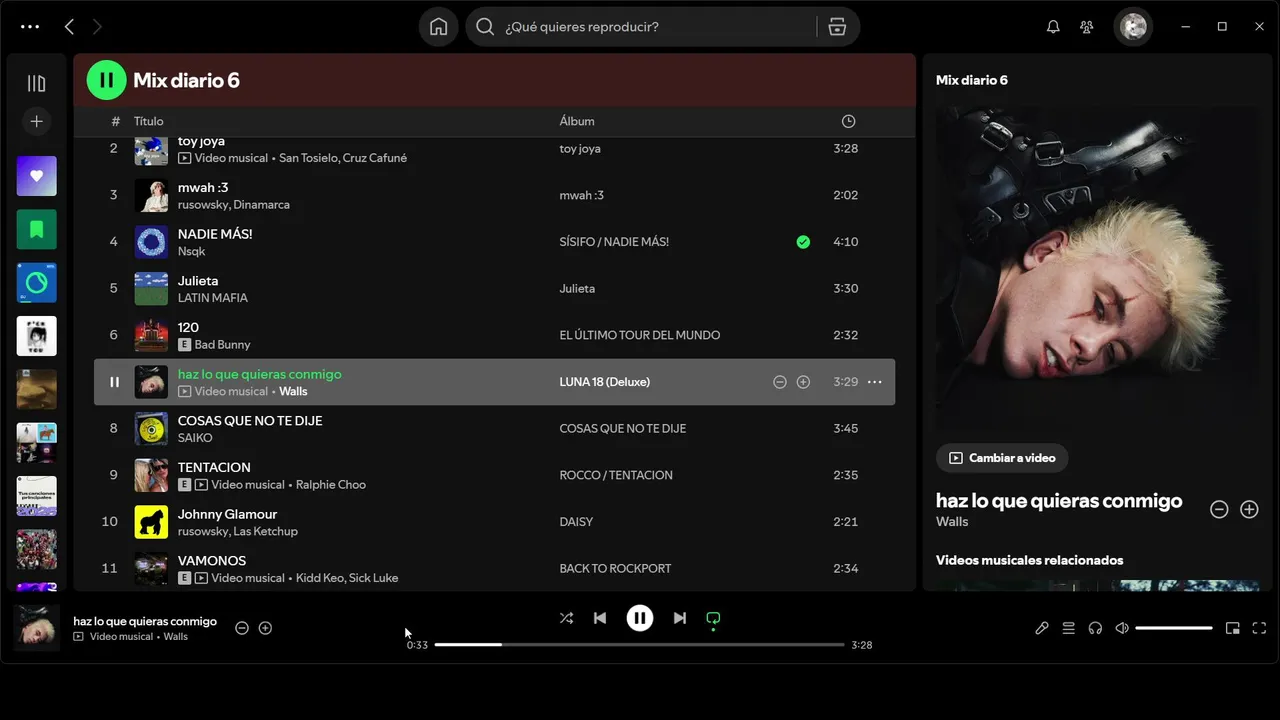The height and width of the screenshot is (720, 1280).
Task: Open the Liked Songs heart playlist
Action: point(36,176)
